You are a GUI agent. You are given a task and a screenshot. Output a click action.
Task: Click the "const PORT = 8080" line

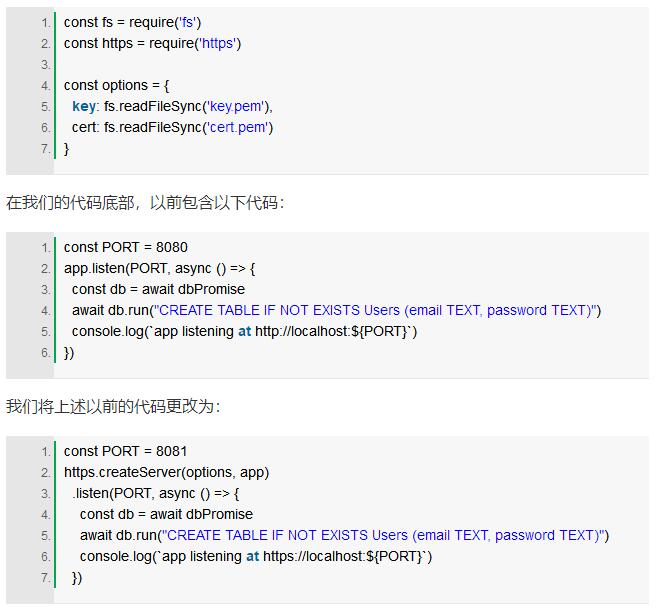pos(125,247)
